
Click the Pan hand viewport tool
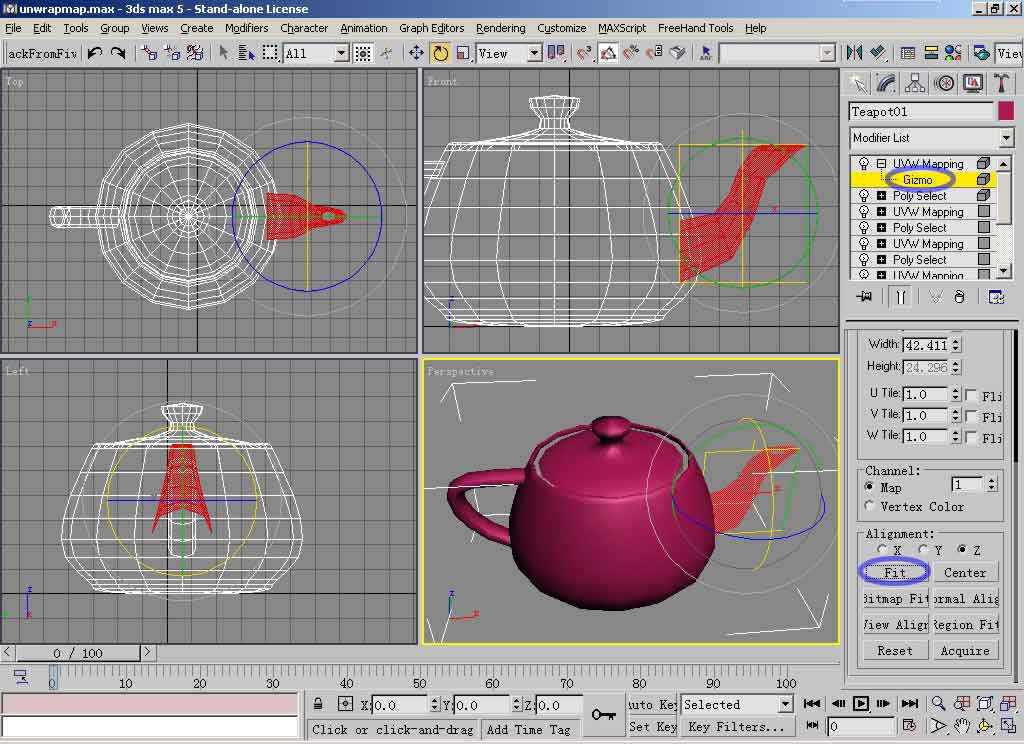pyautogui.click(x=961, y=725)
